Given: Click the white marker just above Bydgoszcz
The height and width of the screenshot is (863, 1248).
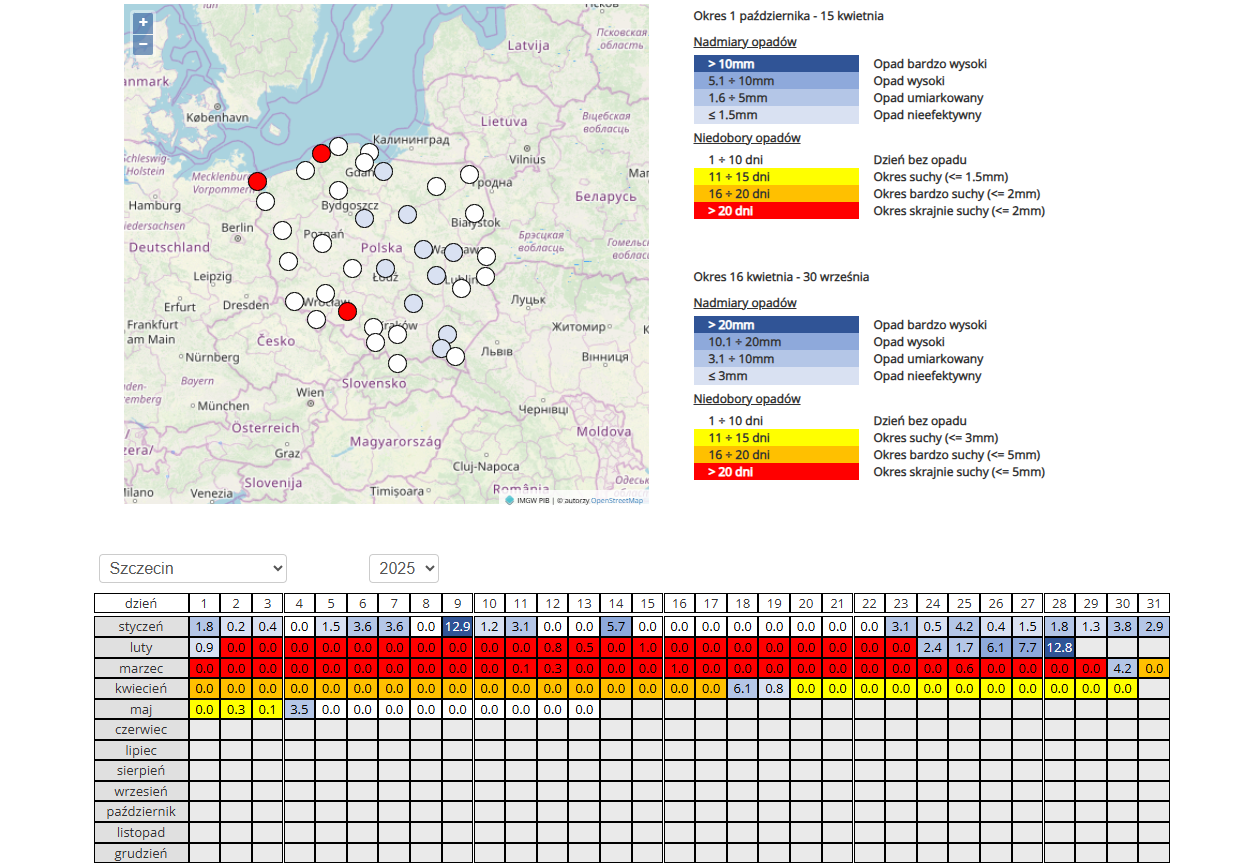Looking at the screenshot, I should click(338, 190).
